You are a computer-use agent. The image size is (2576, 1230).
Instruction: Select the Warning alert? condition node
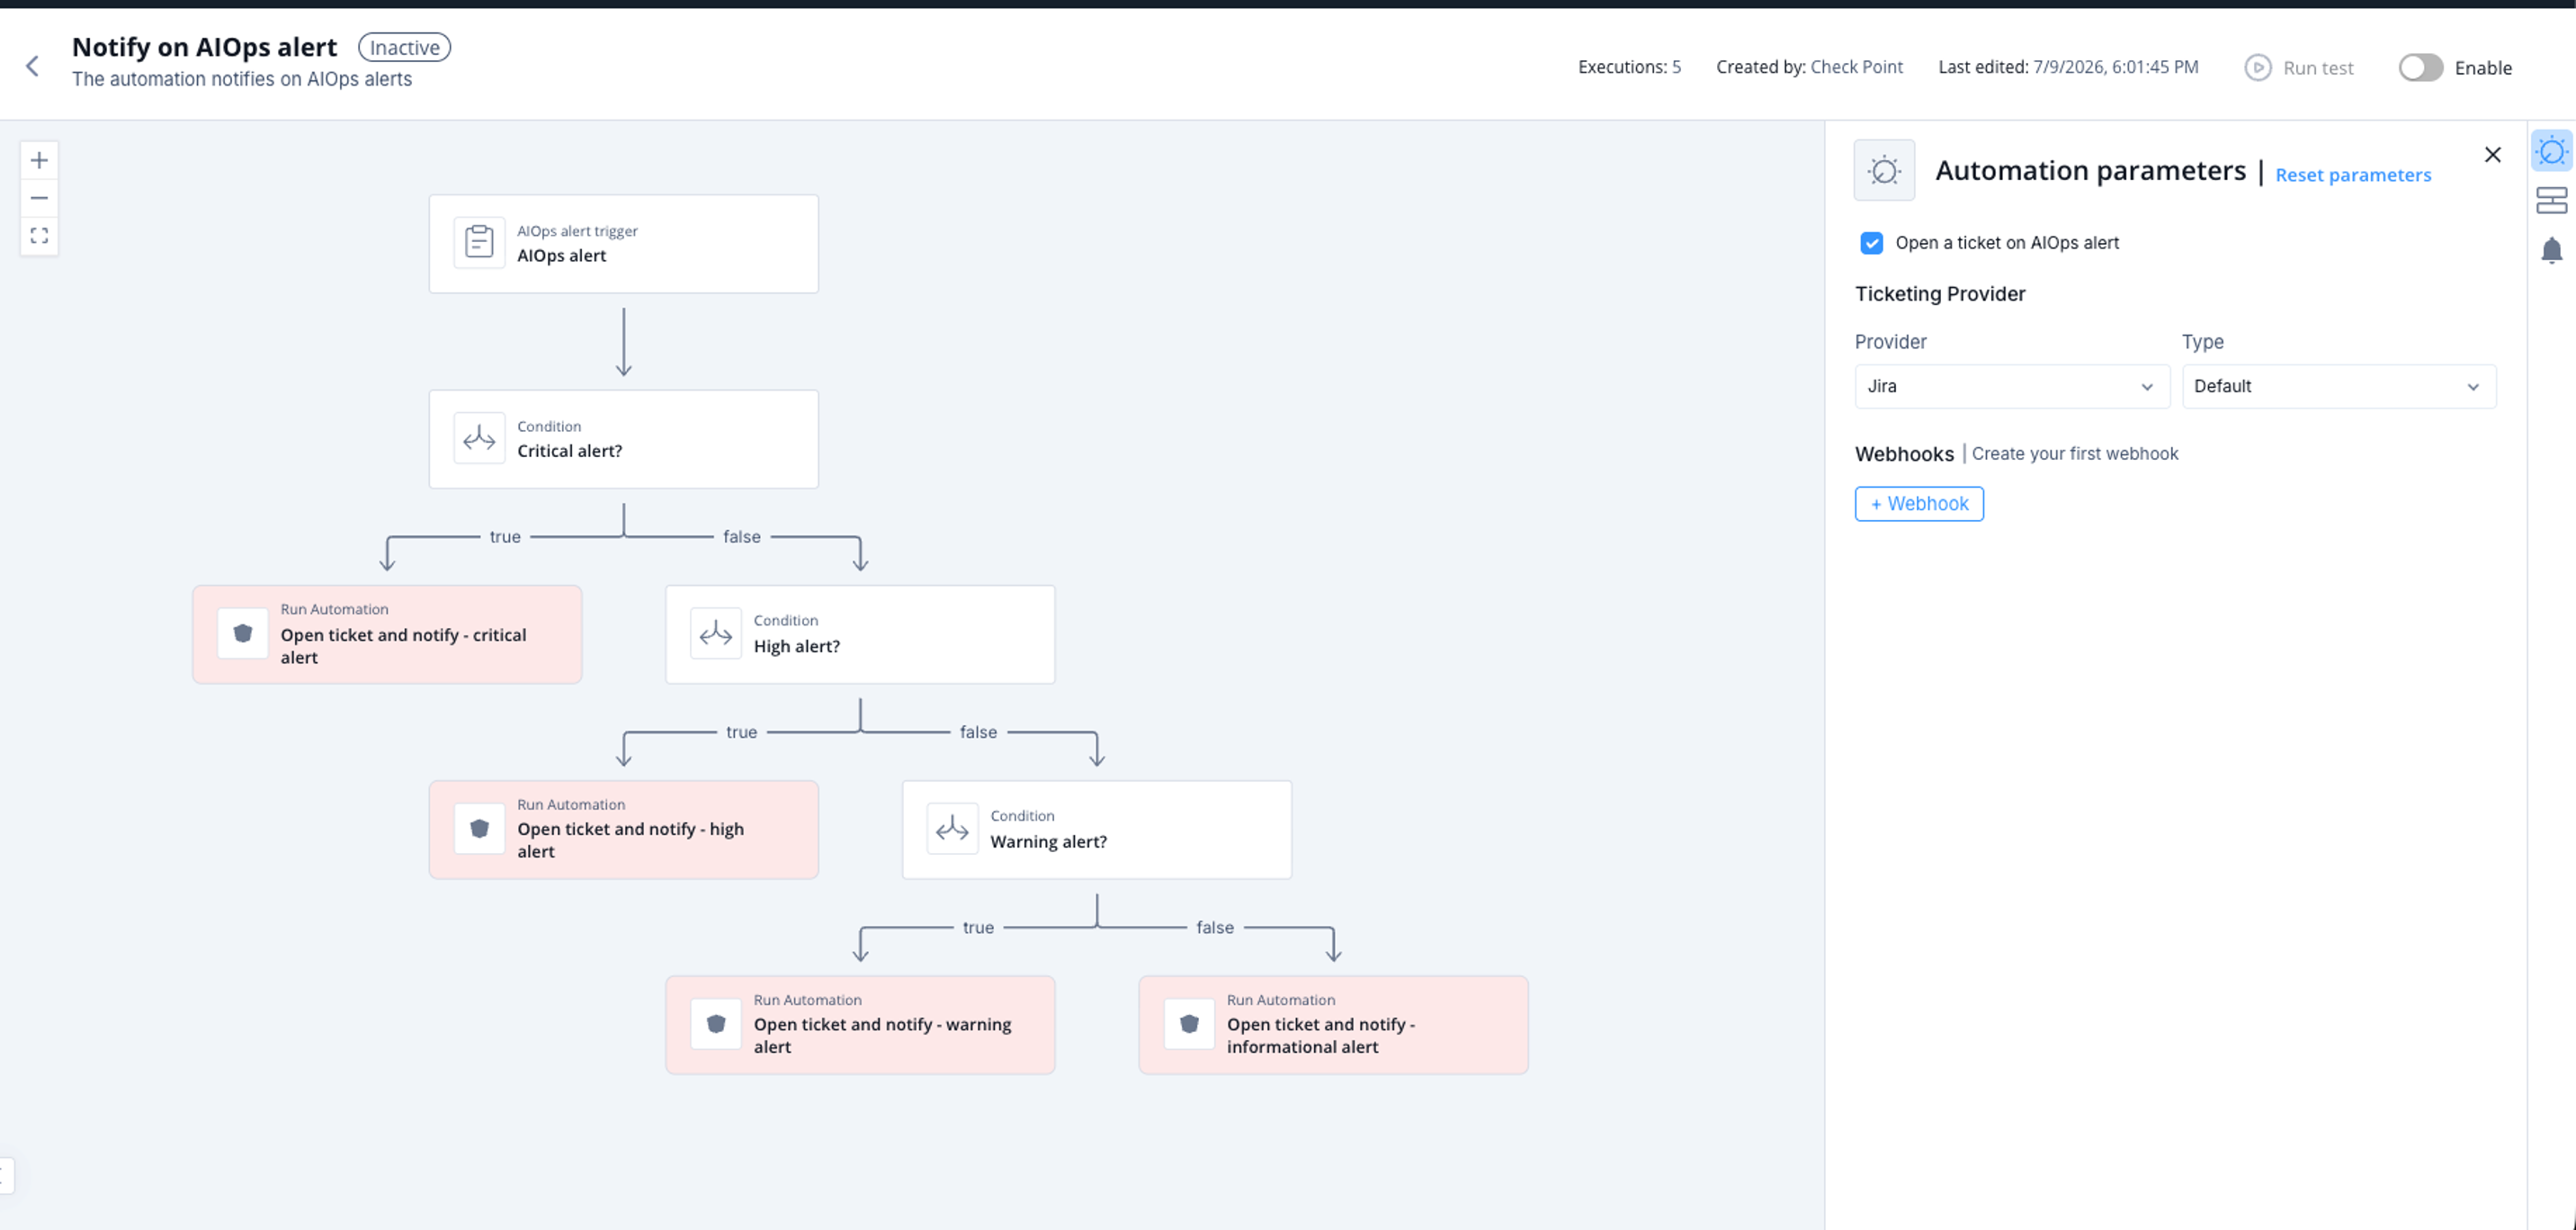pyautogui.click(x=1096, y=829)
